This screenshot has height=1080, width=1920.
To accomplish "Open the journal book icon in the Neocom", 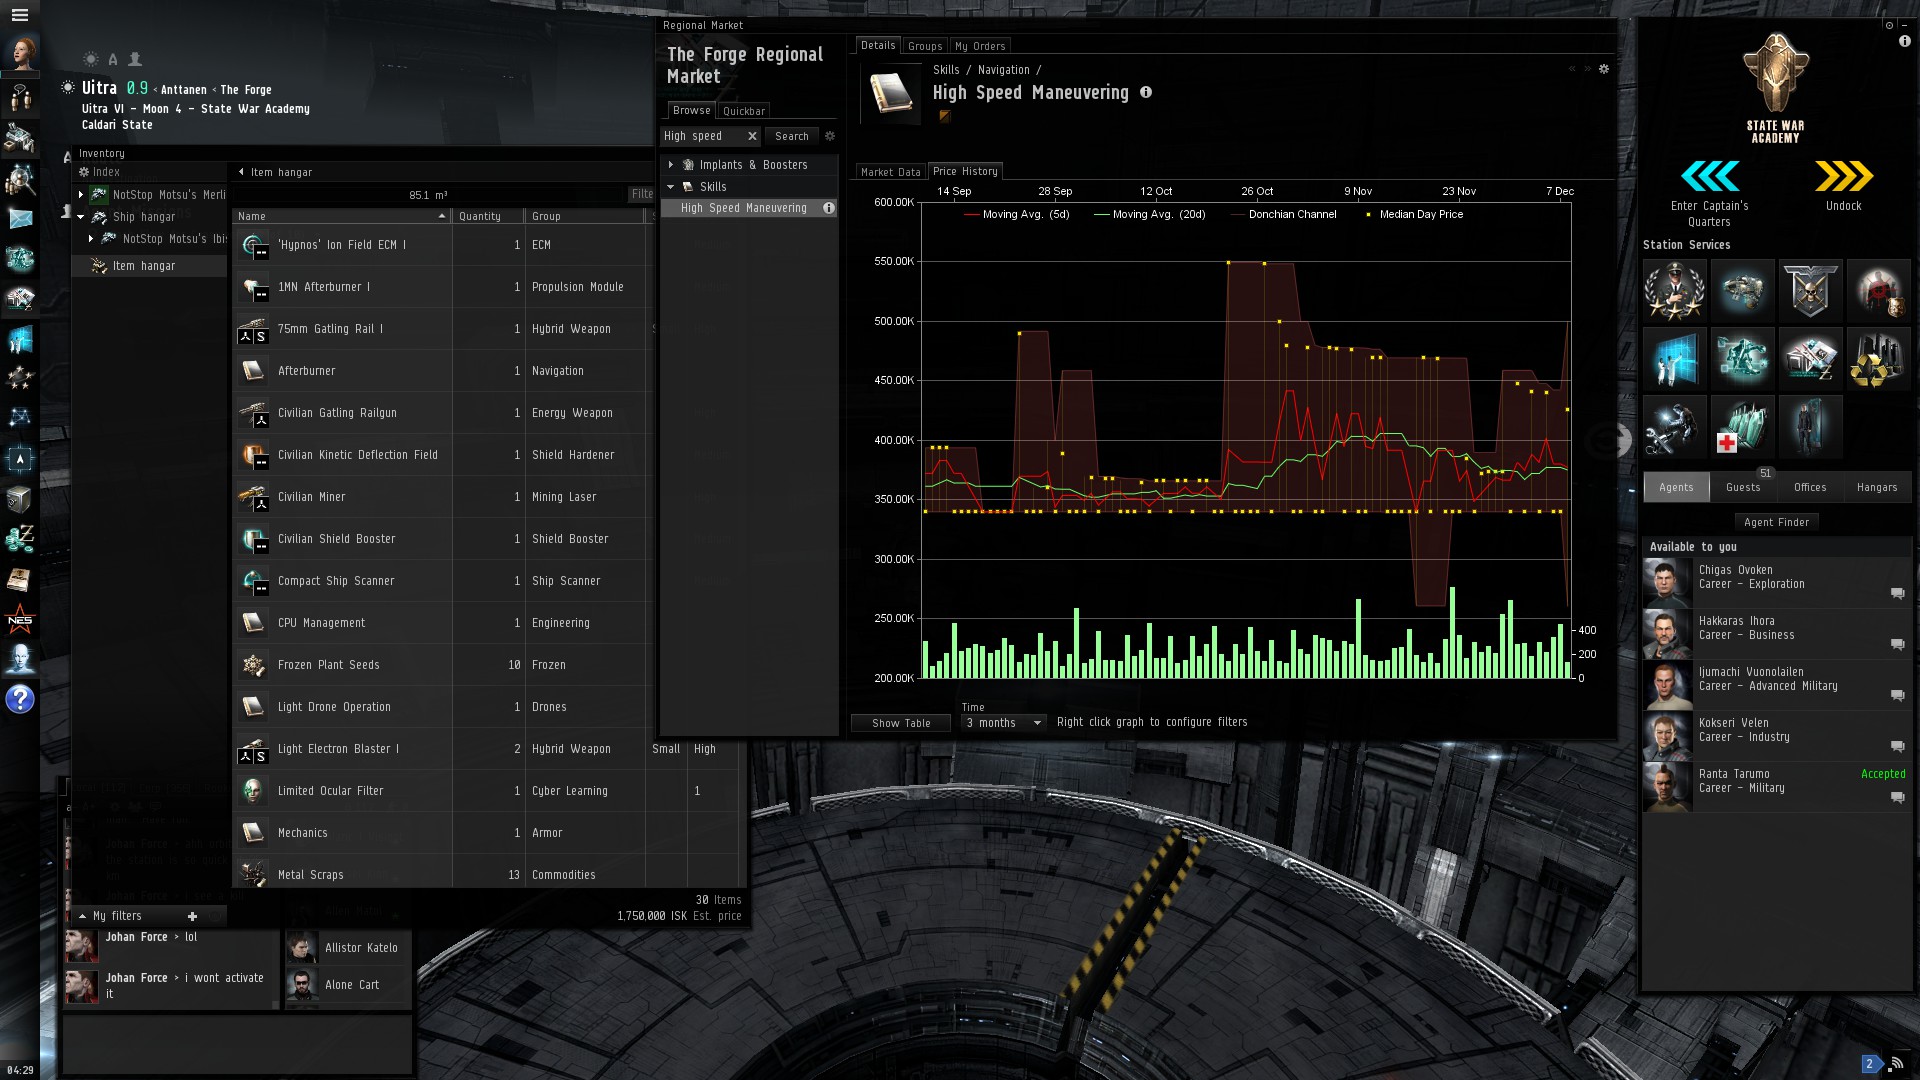I will coord(20,579).
